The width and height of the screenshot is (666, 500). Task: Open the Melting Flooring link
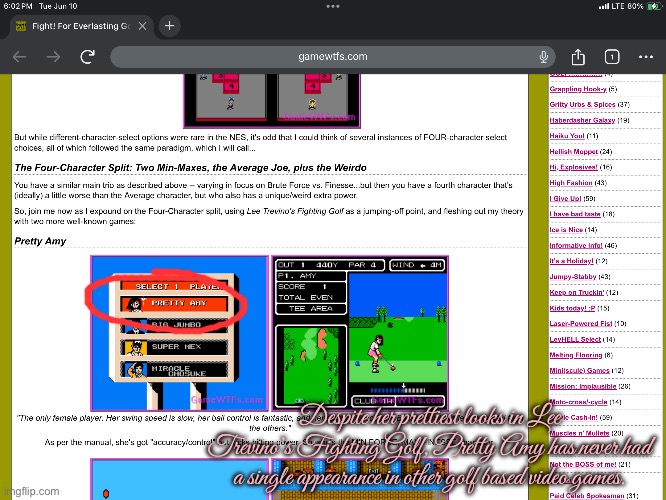576,355
